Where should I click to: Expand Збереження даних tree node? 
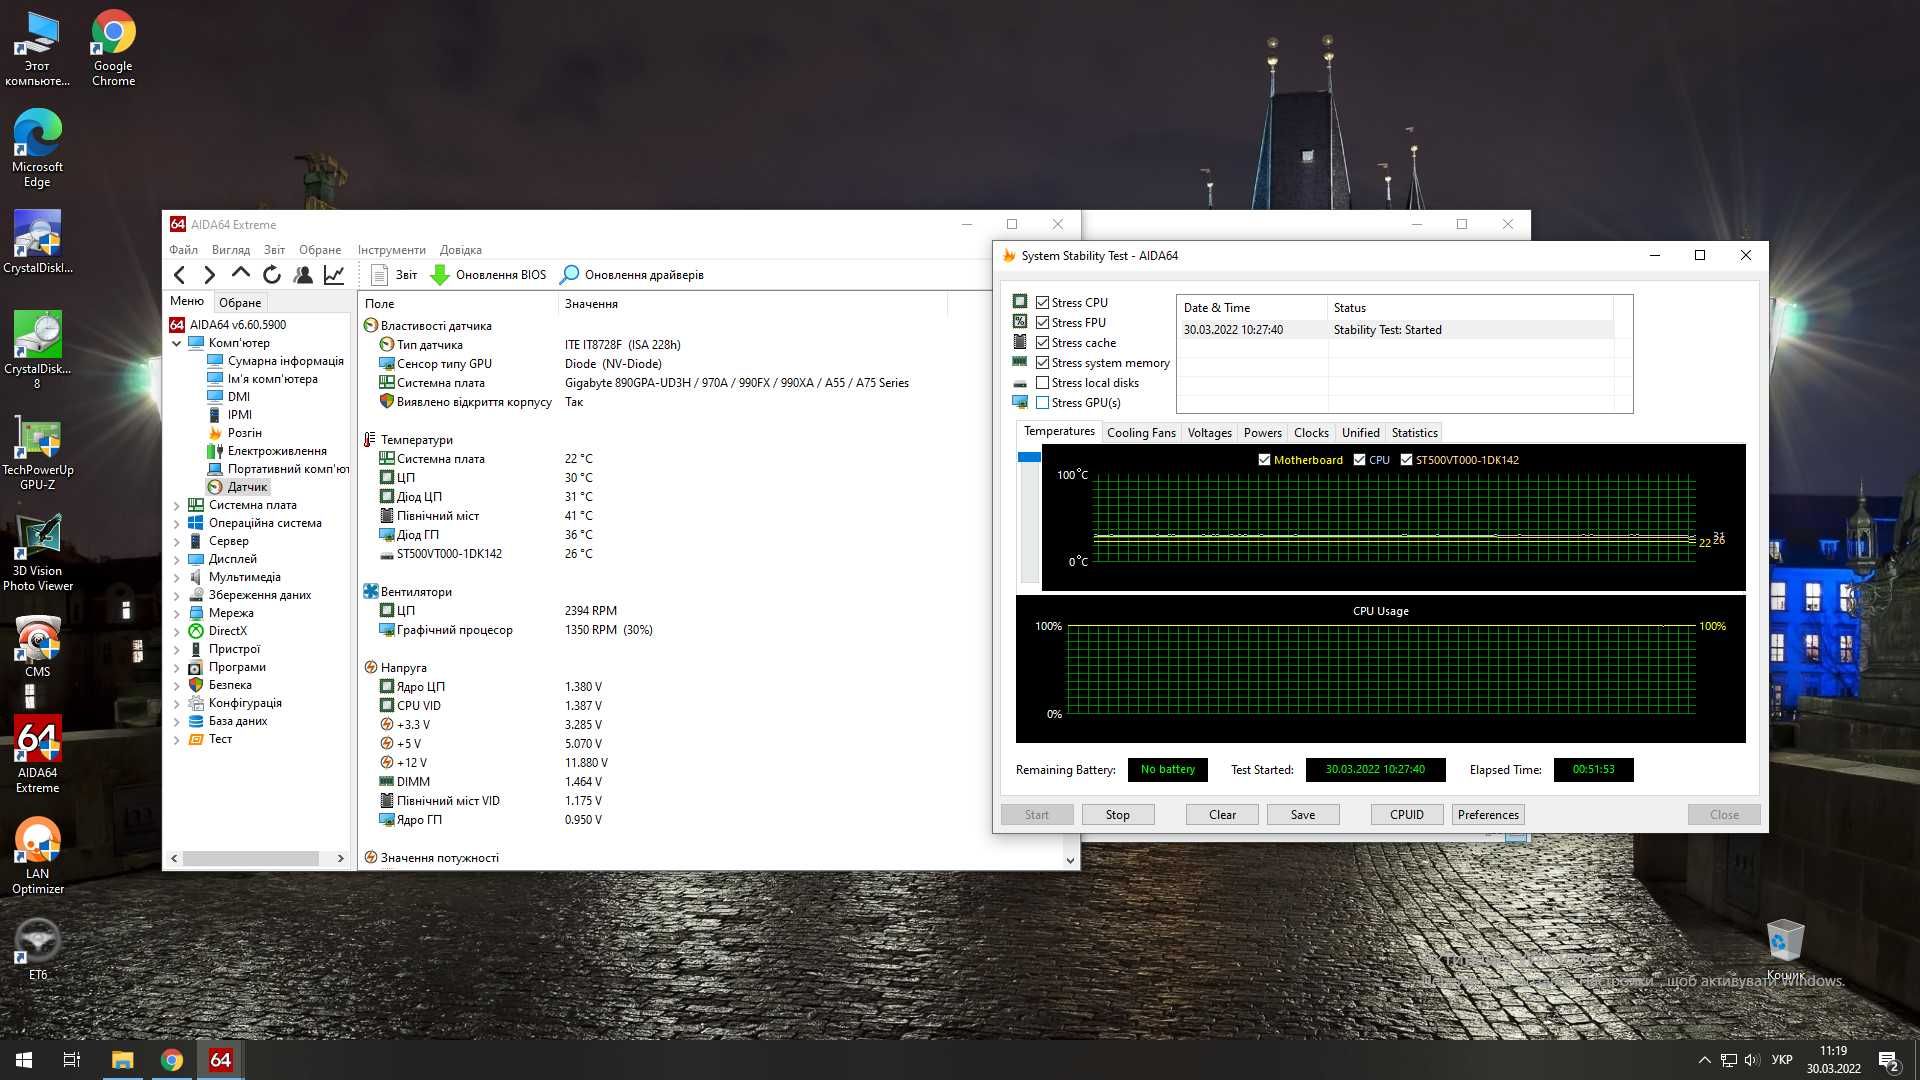177,595
